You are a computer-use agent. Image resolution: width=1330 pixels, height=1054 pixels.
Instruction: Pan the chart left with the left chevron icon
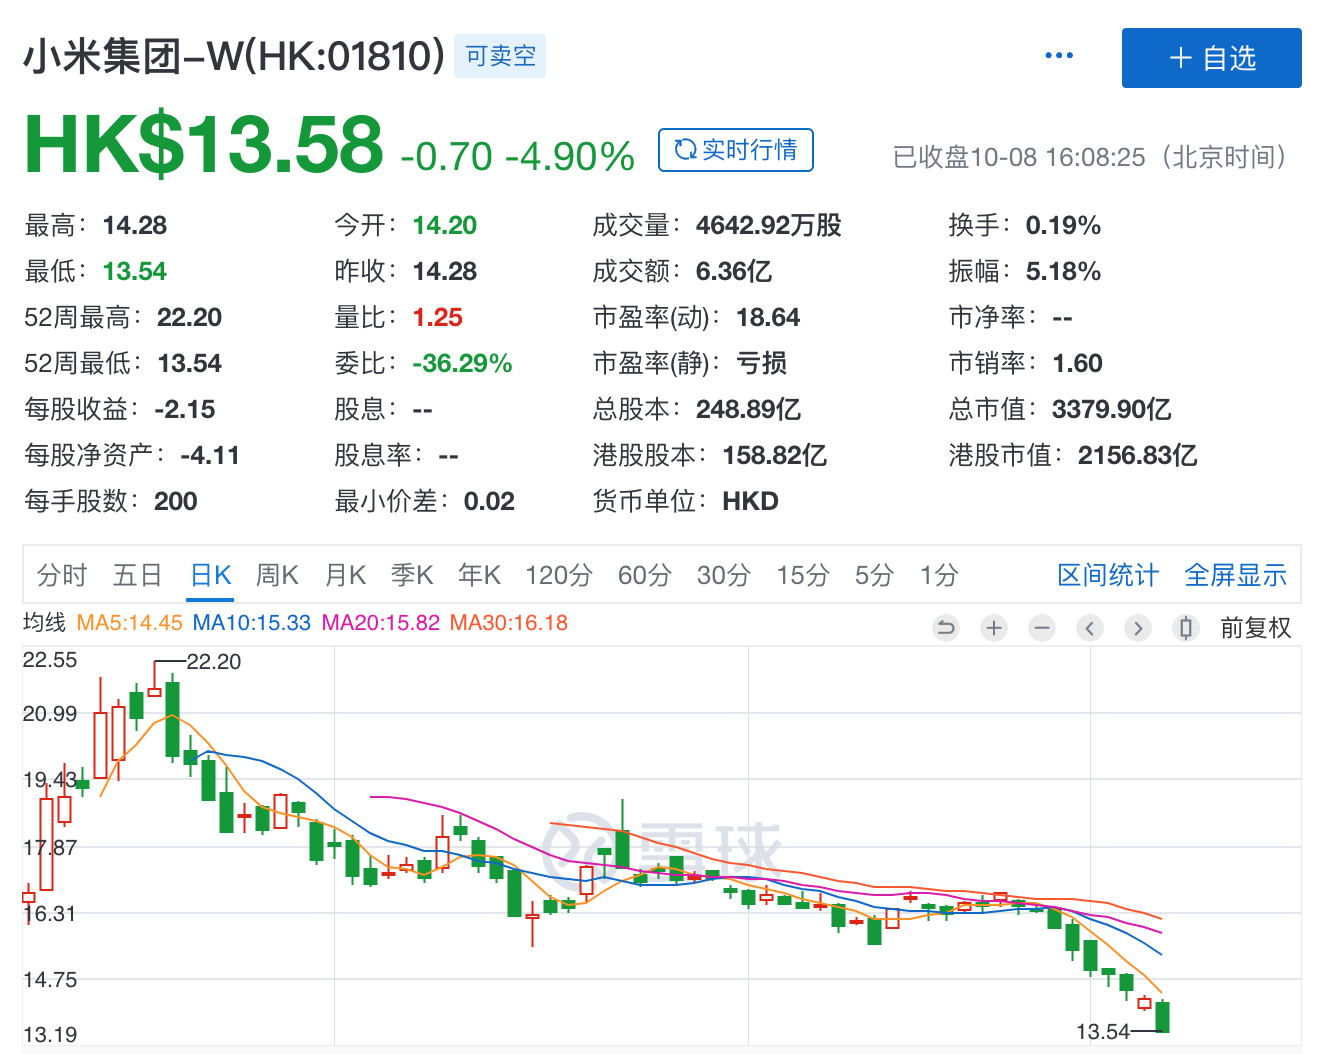(x=1090, y=628)
